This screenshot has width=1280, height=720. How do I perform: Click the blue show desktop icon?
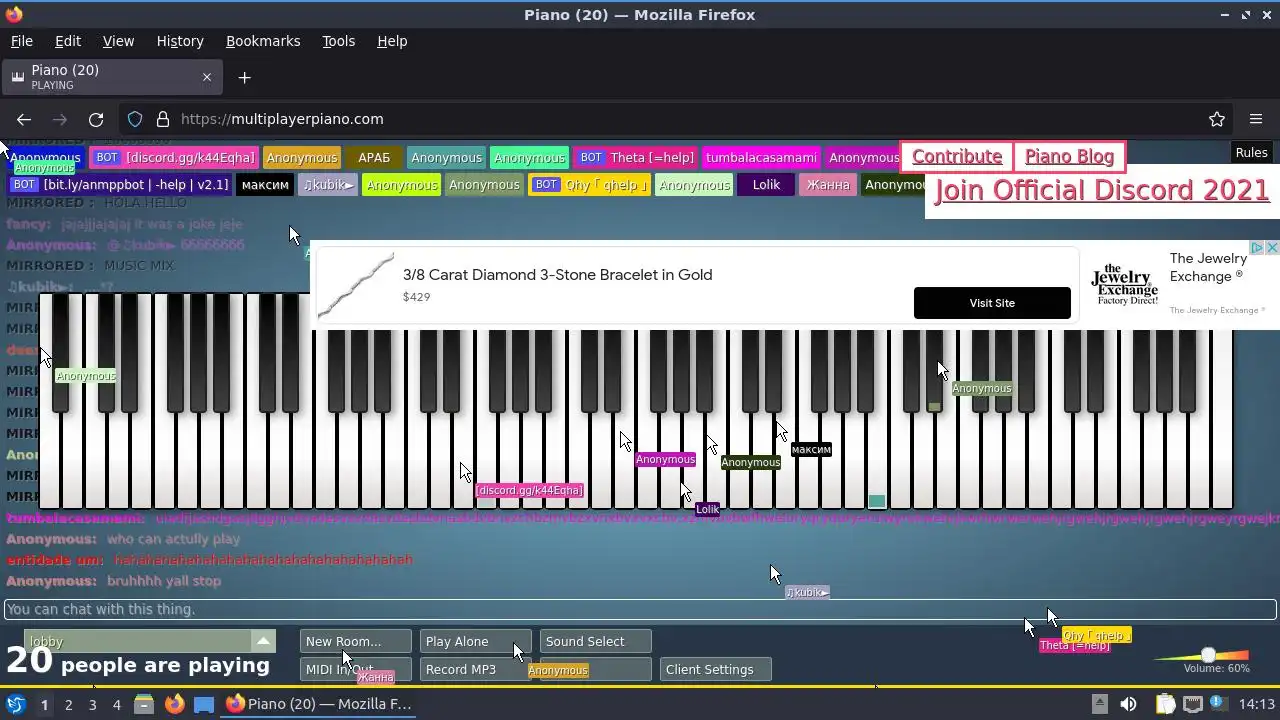click(x=204, y=704)
